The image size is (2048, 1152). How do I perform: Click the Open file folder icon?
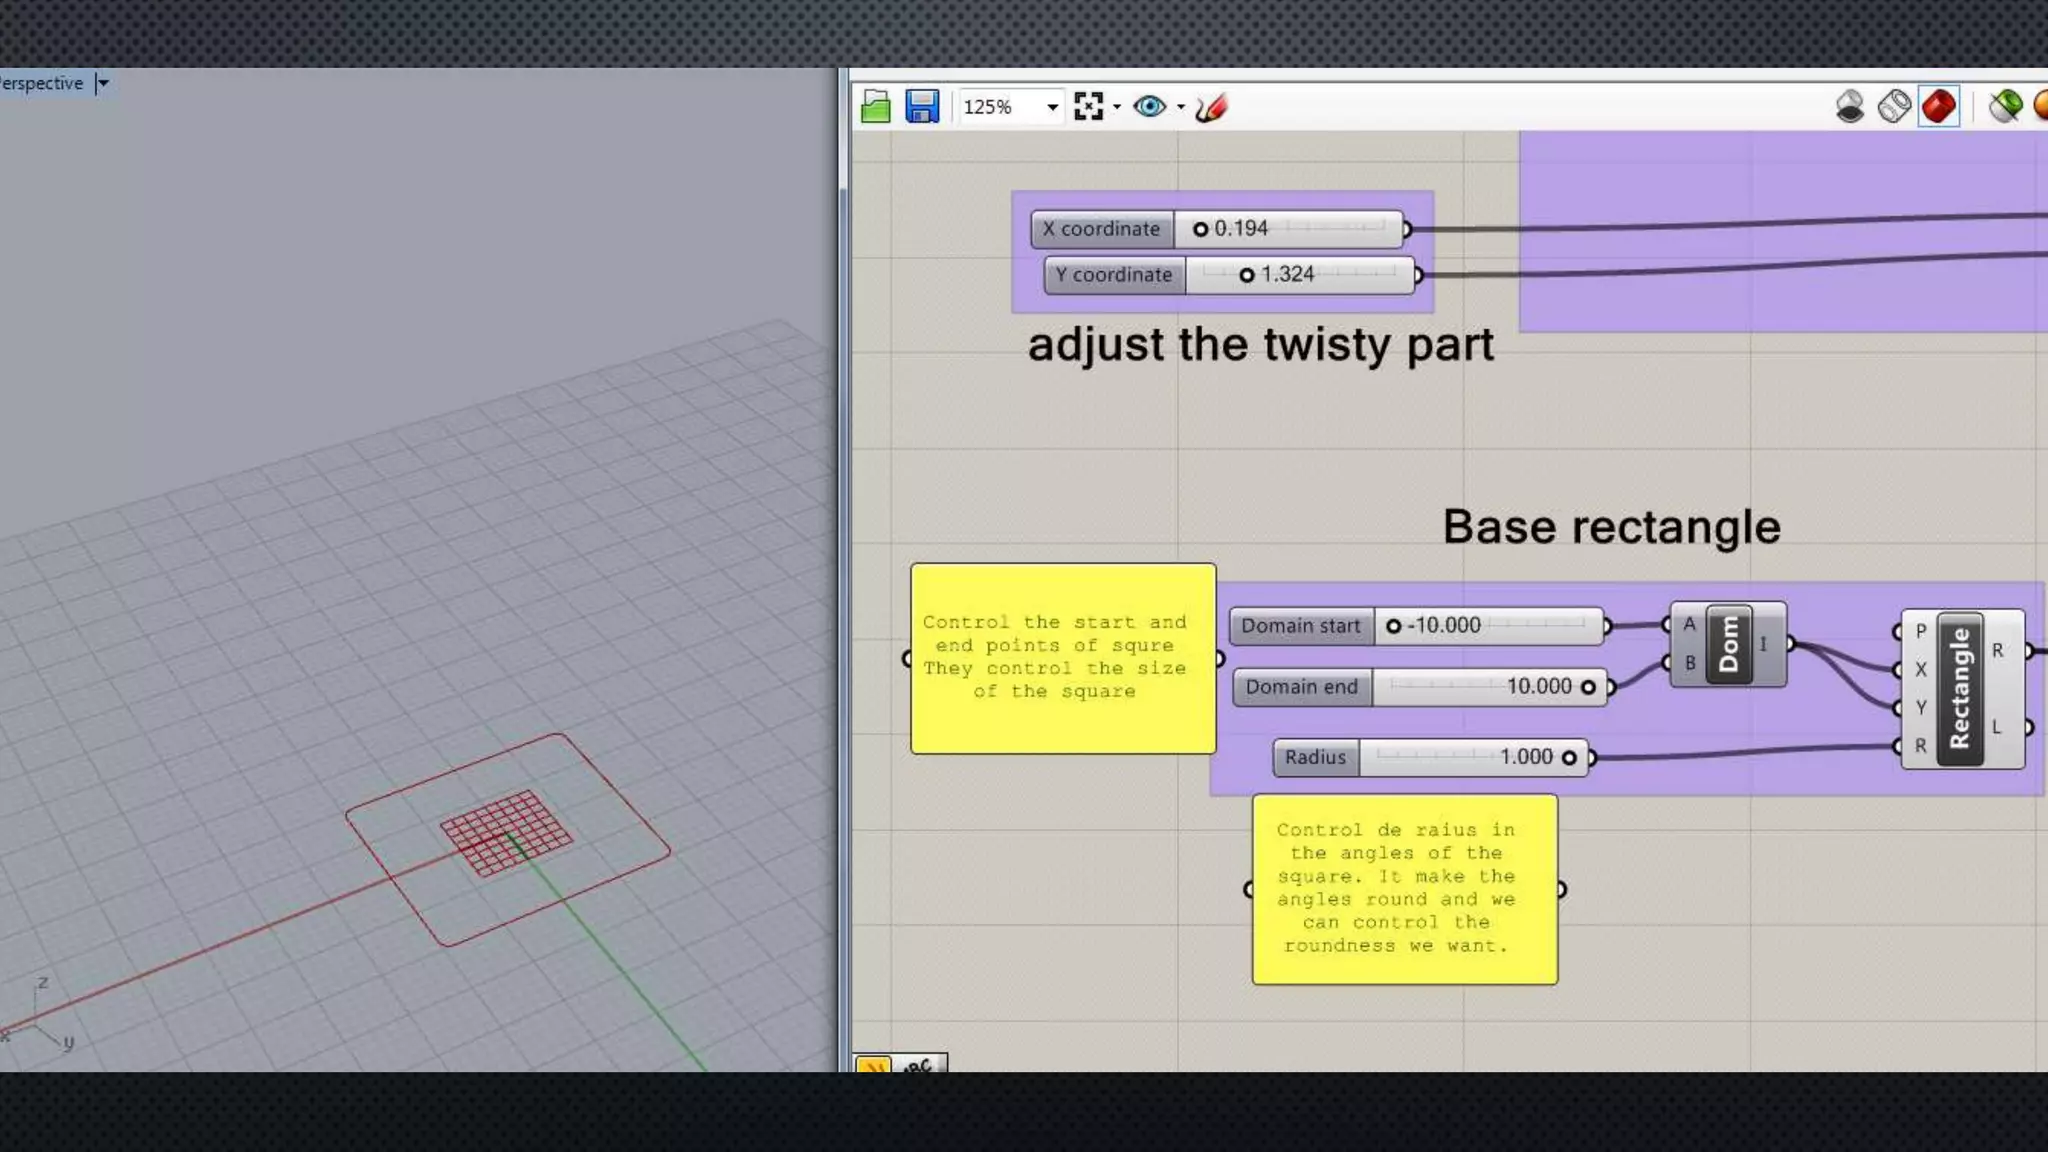[x=875, y=106]
